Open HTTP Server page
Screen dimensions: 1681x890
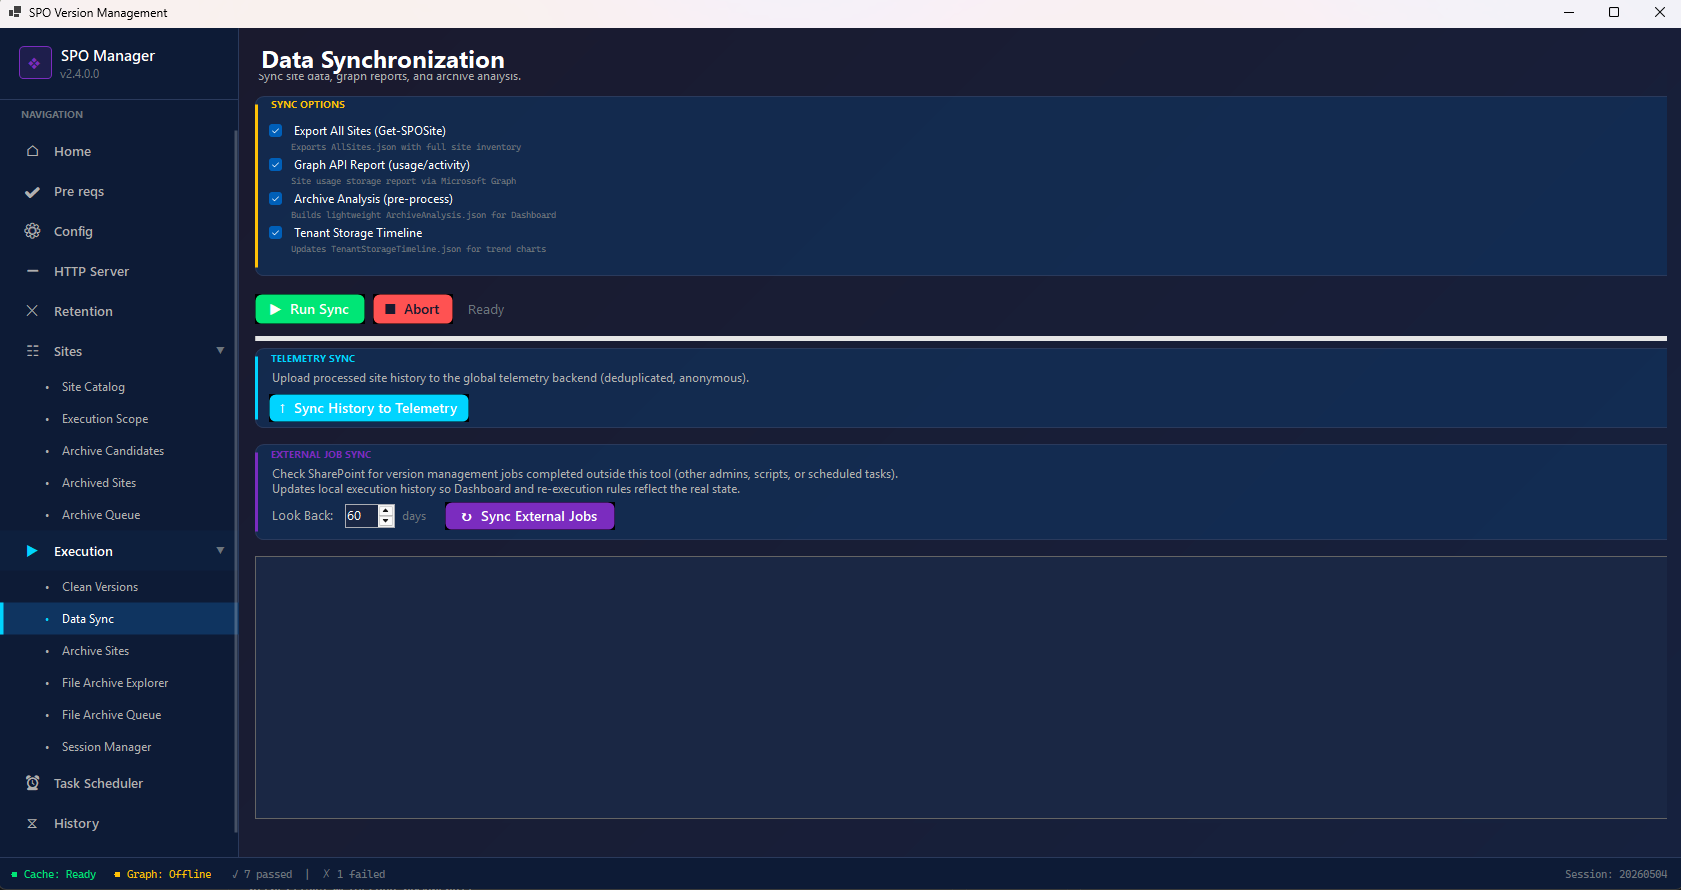click(x=118, y=271)
